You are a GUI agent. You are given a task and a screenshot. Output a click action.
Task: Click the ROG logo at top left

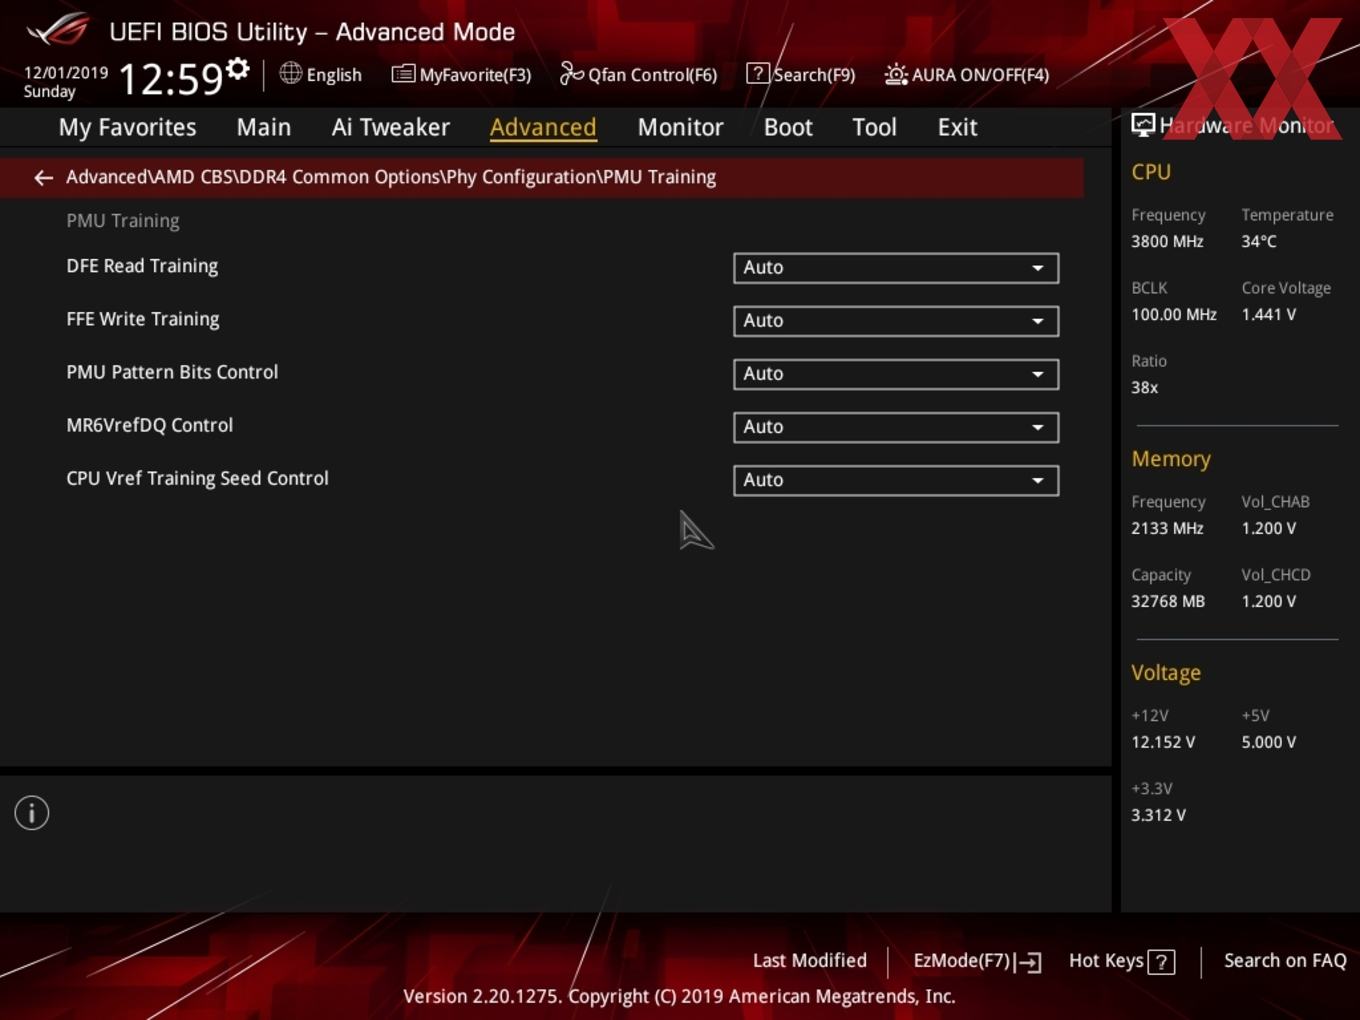(58, 30)
